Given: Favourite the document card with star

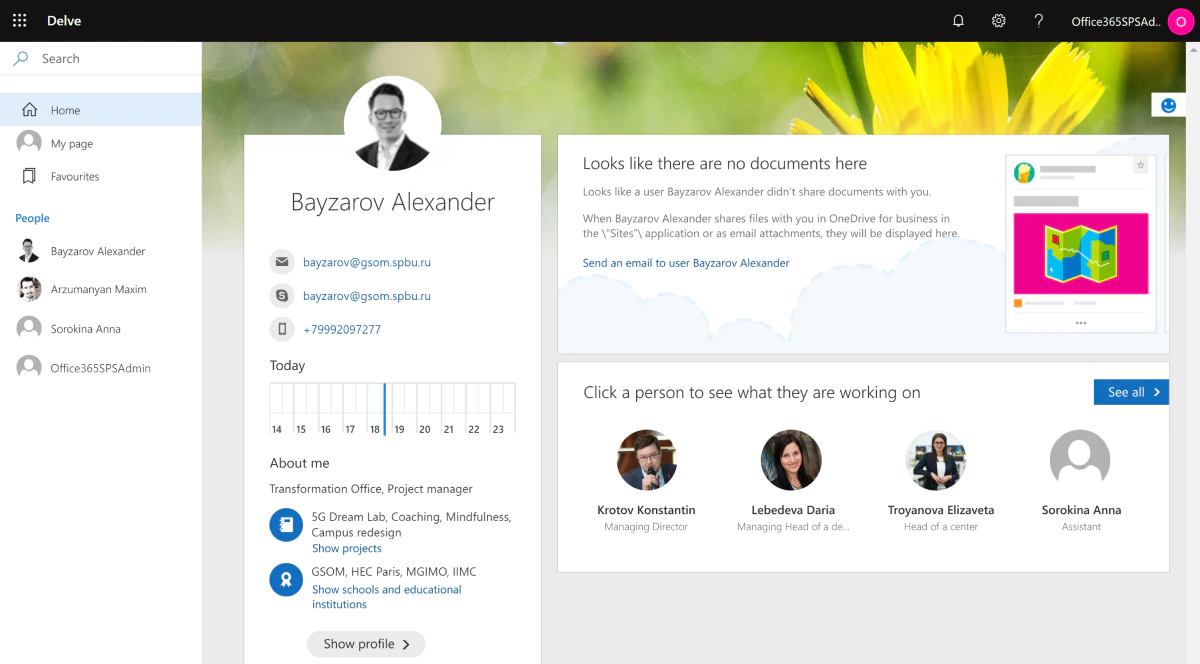Looking at the screenshot, I should click(x=1140, y=166).
